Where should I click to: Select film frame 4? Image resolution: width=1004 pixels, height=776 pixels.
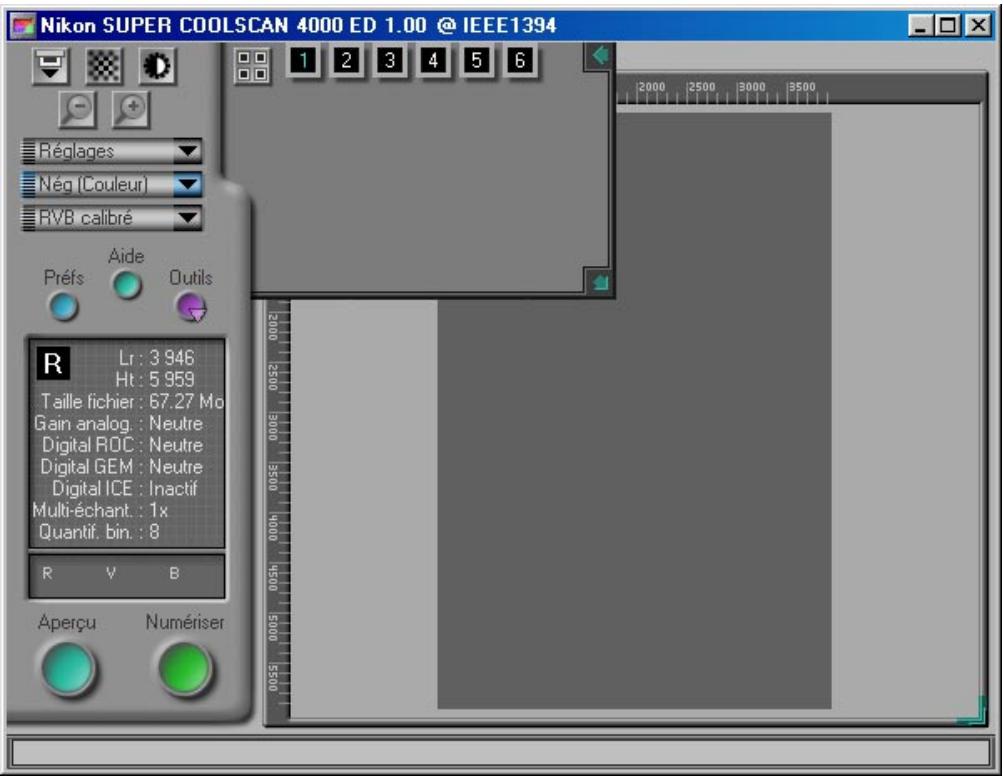433,61
